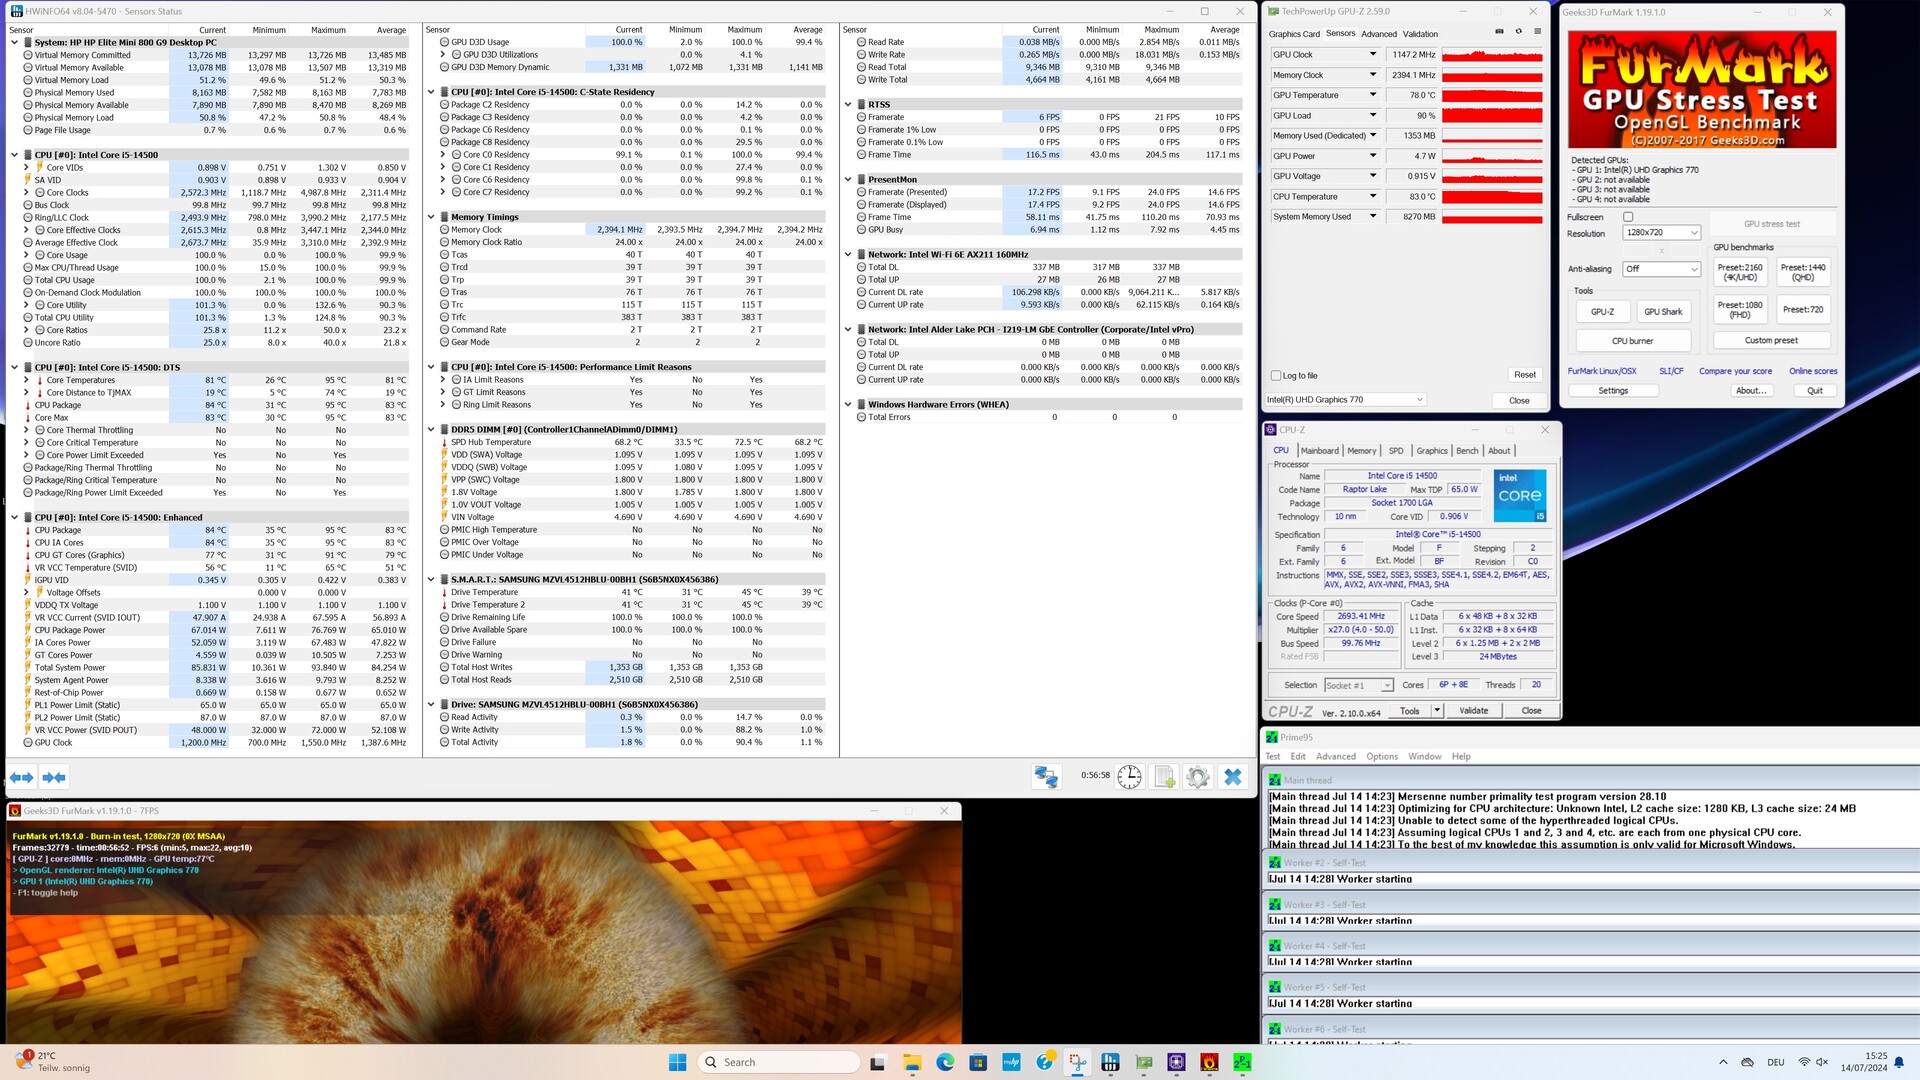This screenshot has width=1920, height=1080.
Task: Open the Anti-aliasing dropdown in FurMark
Action: coord(1661,269)
